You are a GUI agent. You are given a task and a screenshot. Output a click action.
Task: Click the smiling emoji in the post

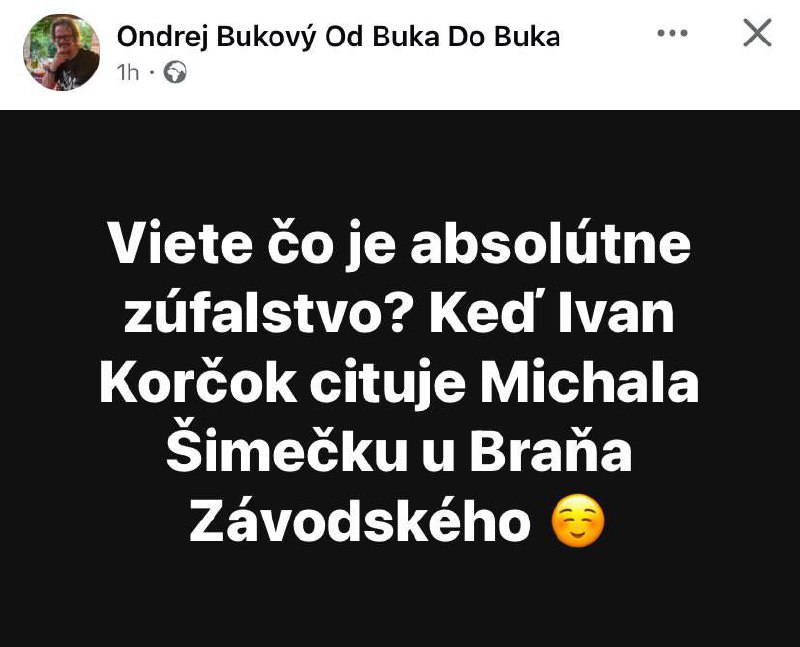(x=578, y=521)
